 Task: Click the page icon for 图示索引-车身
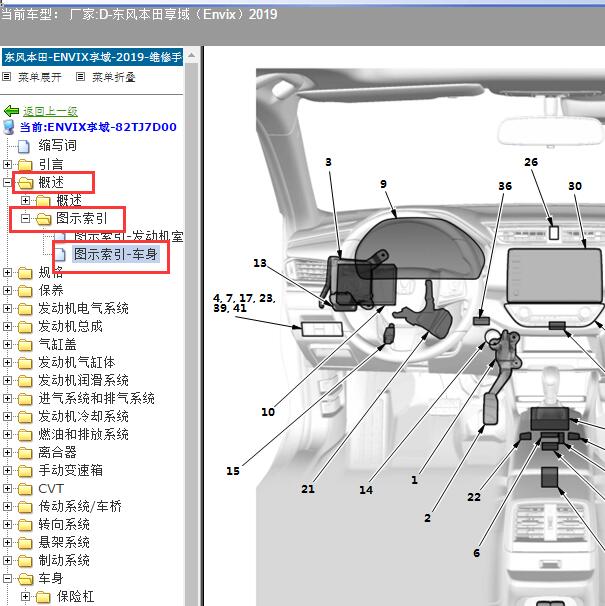(60, 254)
